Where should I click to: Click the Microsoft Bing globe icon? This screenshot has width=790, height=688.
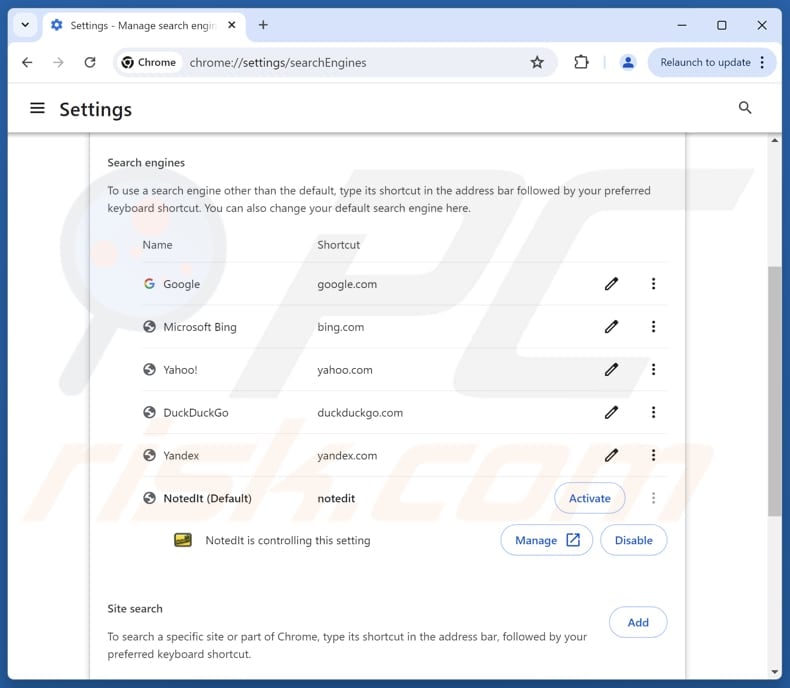[149, 327]
